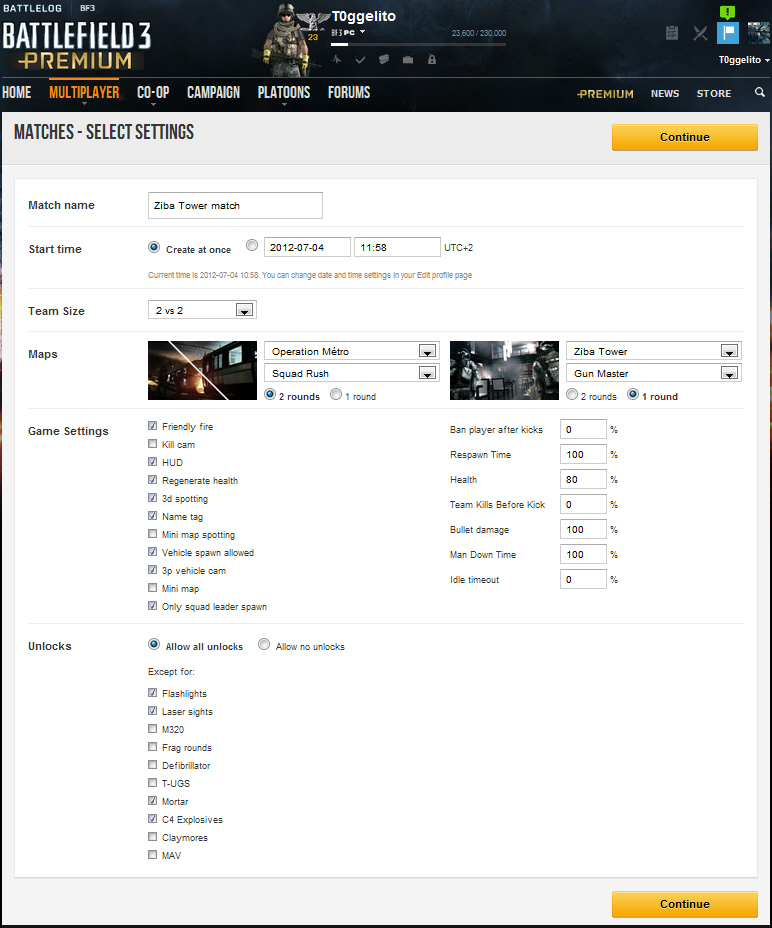The image size is (772, 928).
Task: Uncheck Friendly fire setting
Action: (x=153, y=426)
